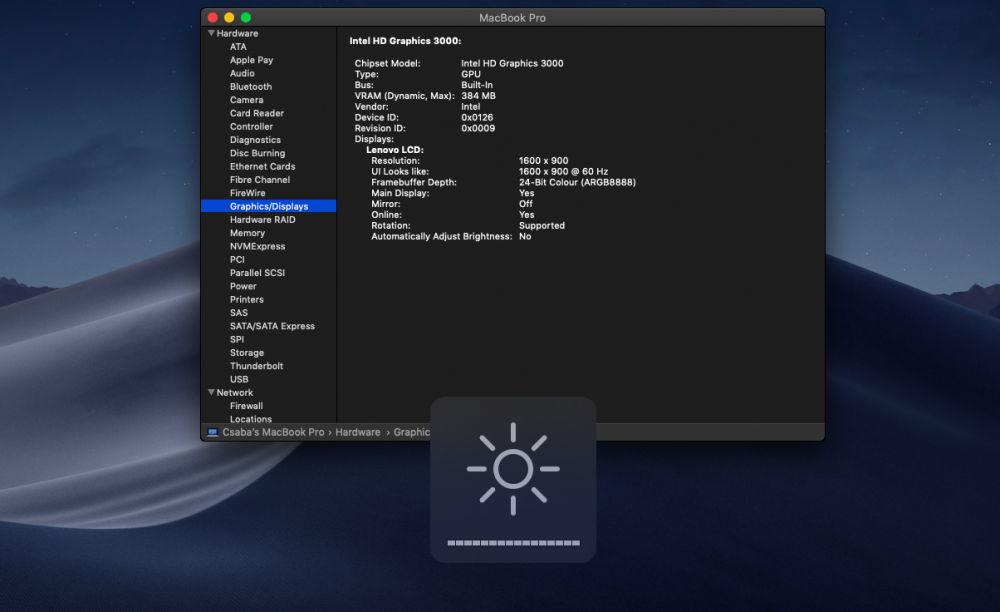Screen dimensions: 1000x612
Task: Open Diagnostics information
Action: click(x=255, y=140)
